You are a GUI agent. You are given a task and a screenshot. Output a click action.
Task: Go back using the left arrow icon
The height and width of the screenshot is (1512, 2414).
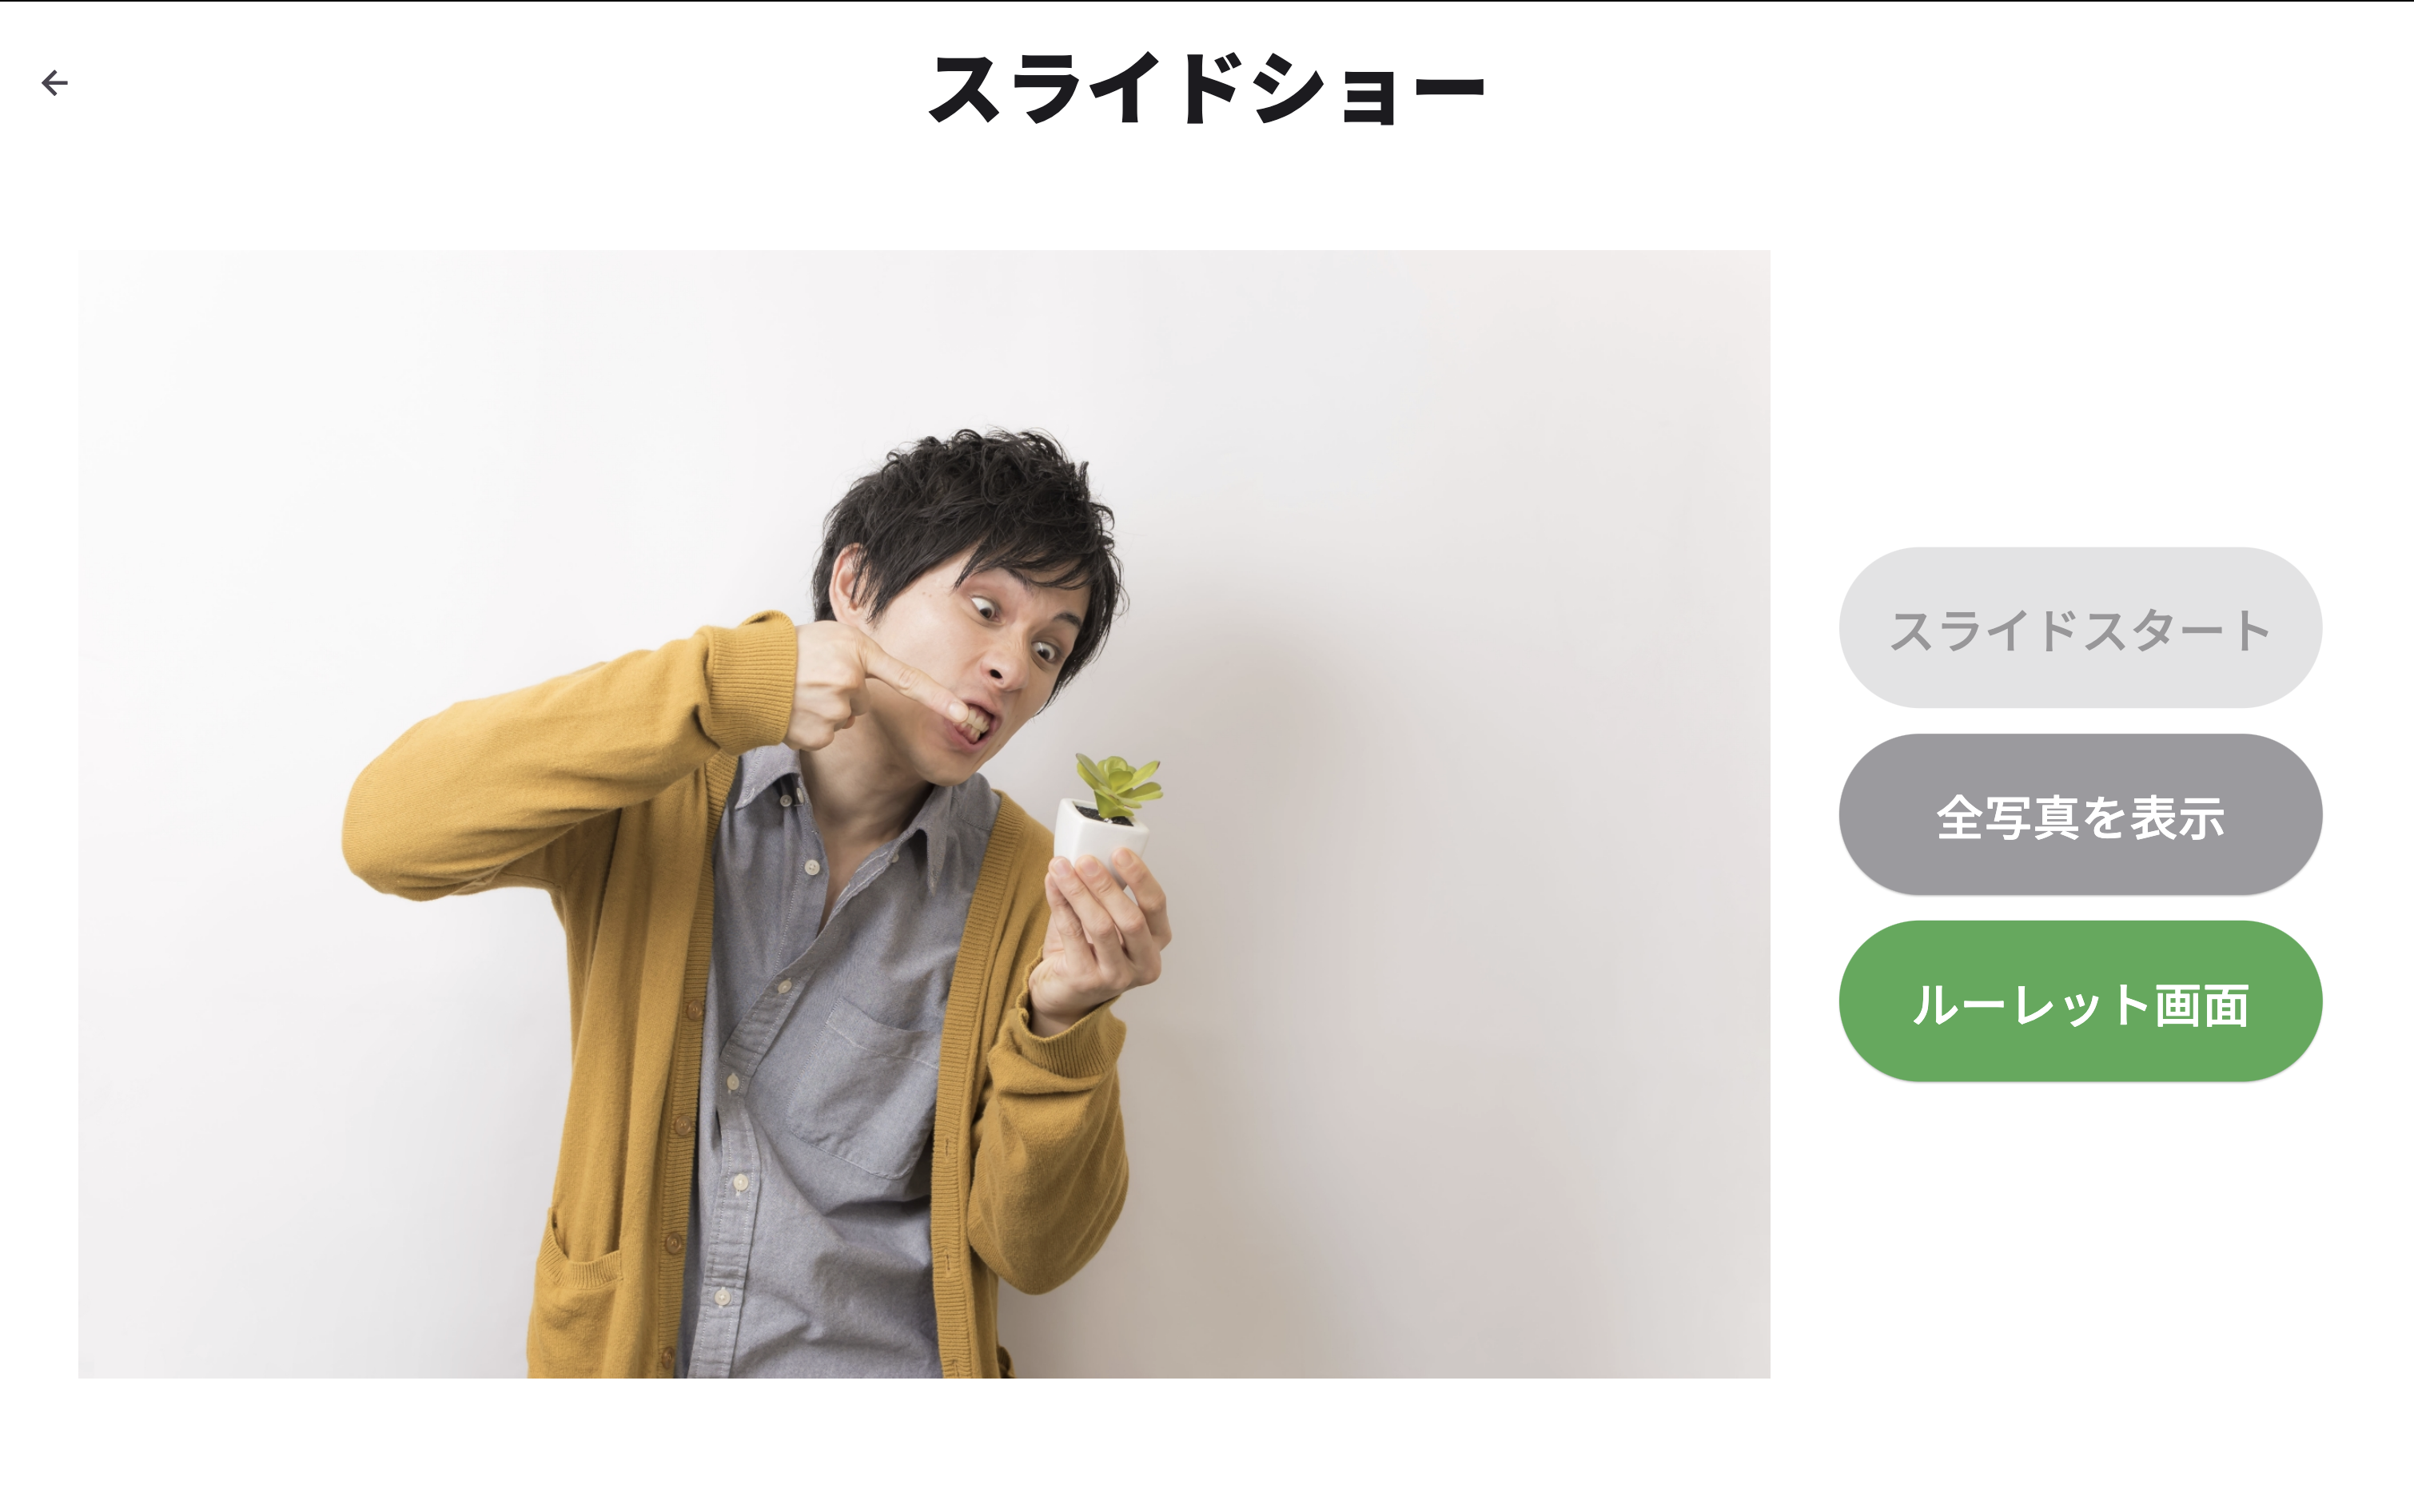point(55,82)
